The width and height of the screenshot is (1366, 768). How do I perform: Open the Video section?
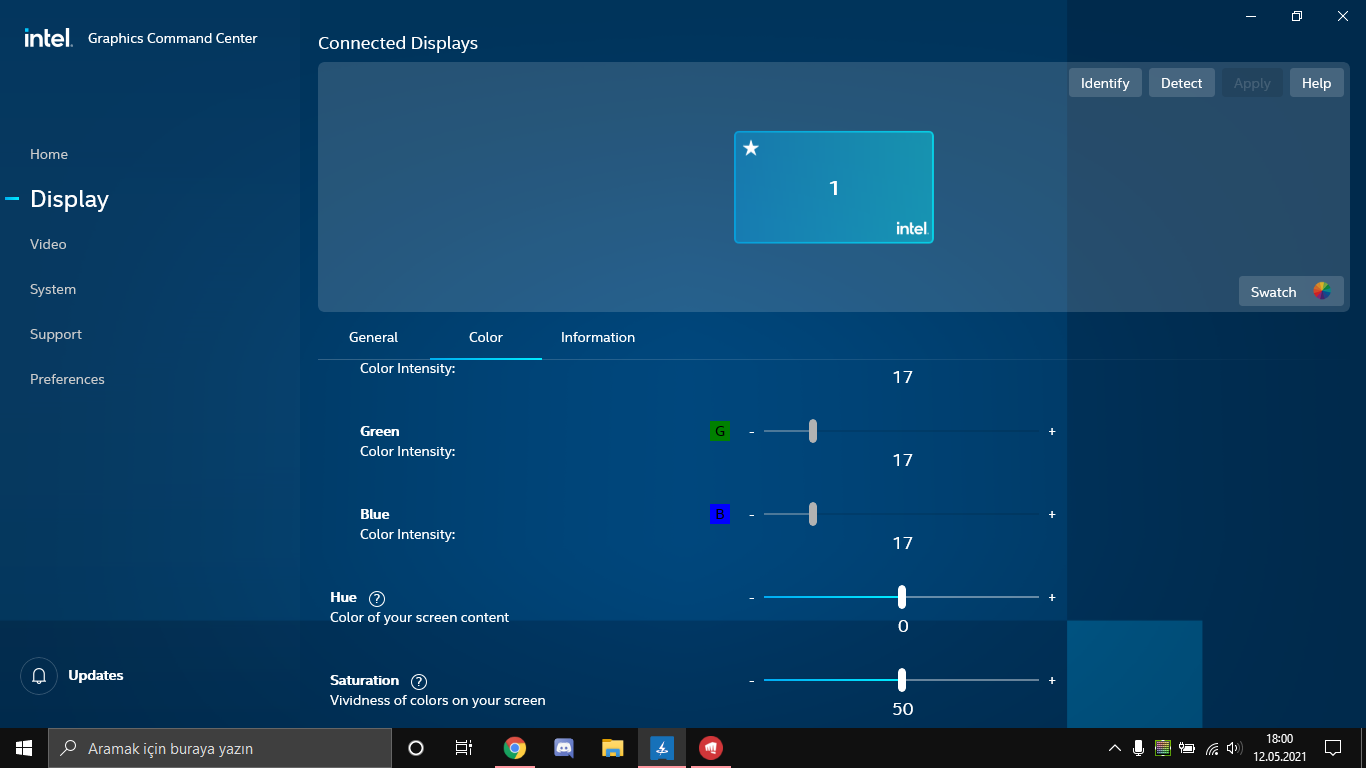(48, 244)
